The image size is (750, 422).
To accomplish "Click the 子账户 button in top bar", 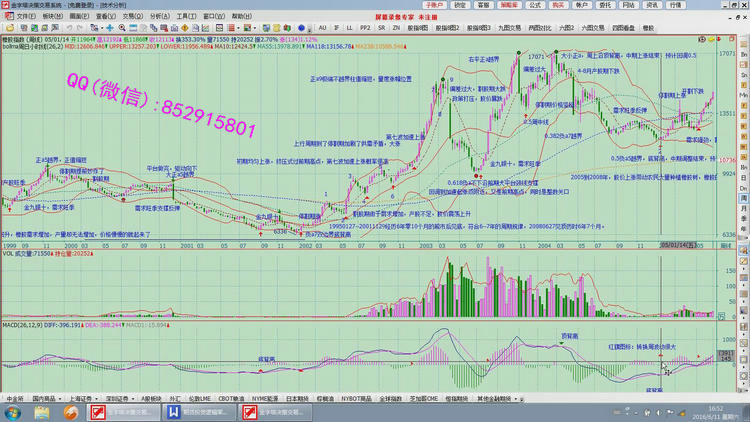I will (432, 5).
